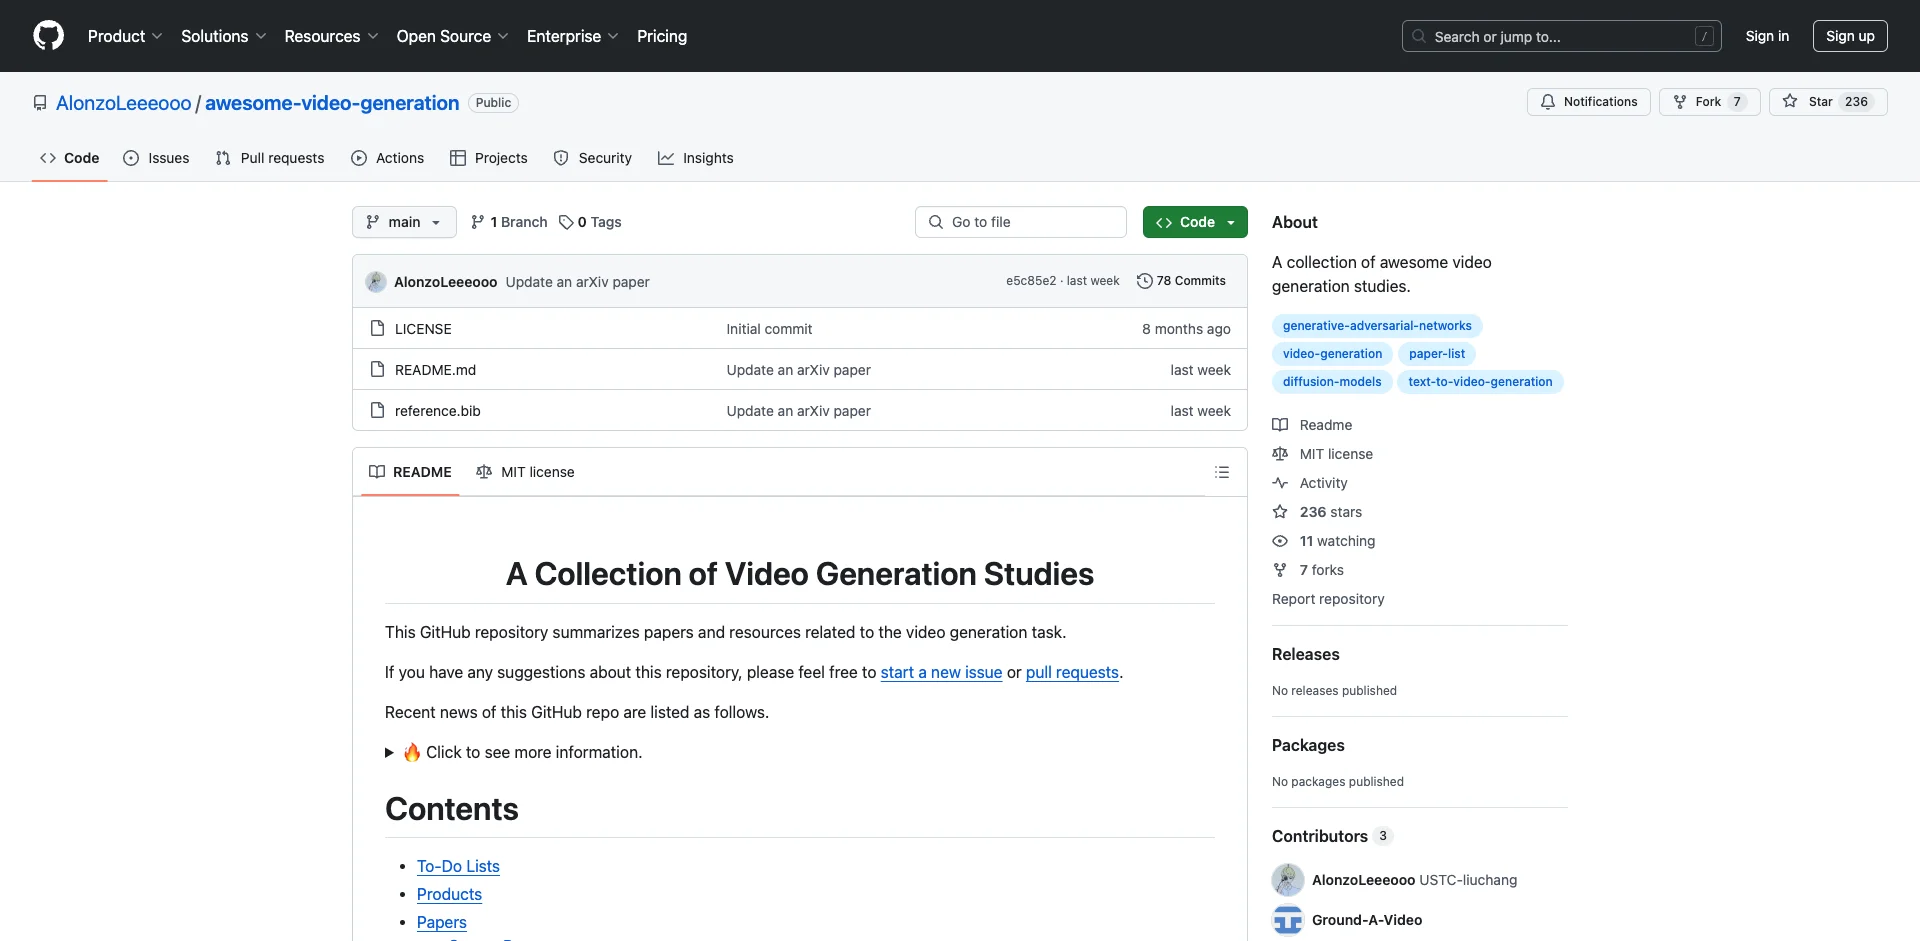Click the diffusion-models topic tag
The image size is (1920, 941).
[x=1332, y=382]
